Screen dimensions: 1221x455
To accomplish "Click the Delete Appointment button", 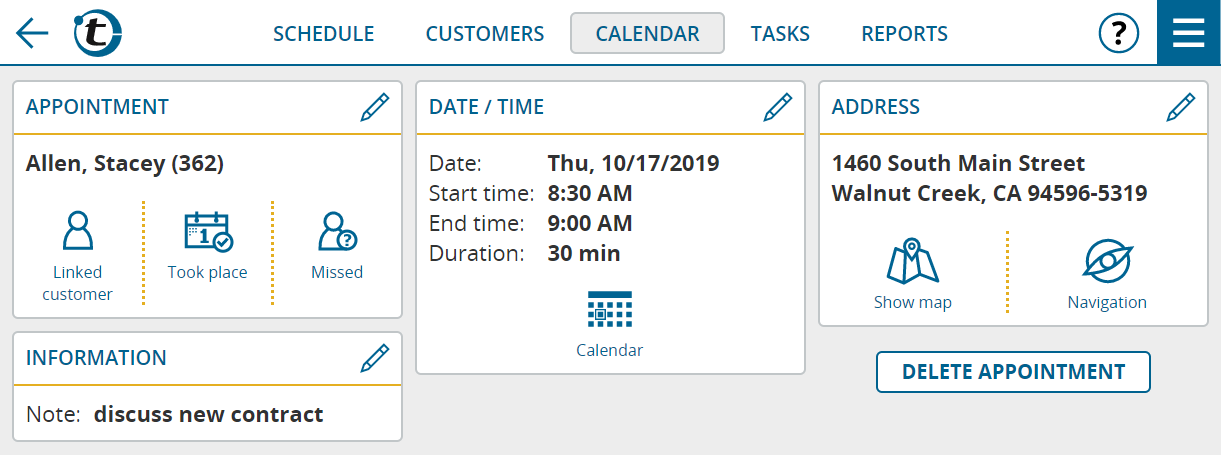I will [x=1013, y=372].
